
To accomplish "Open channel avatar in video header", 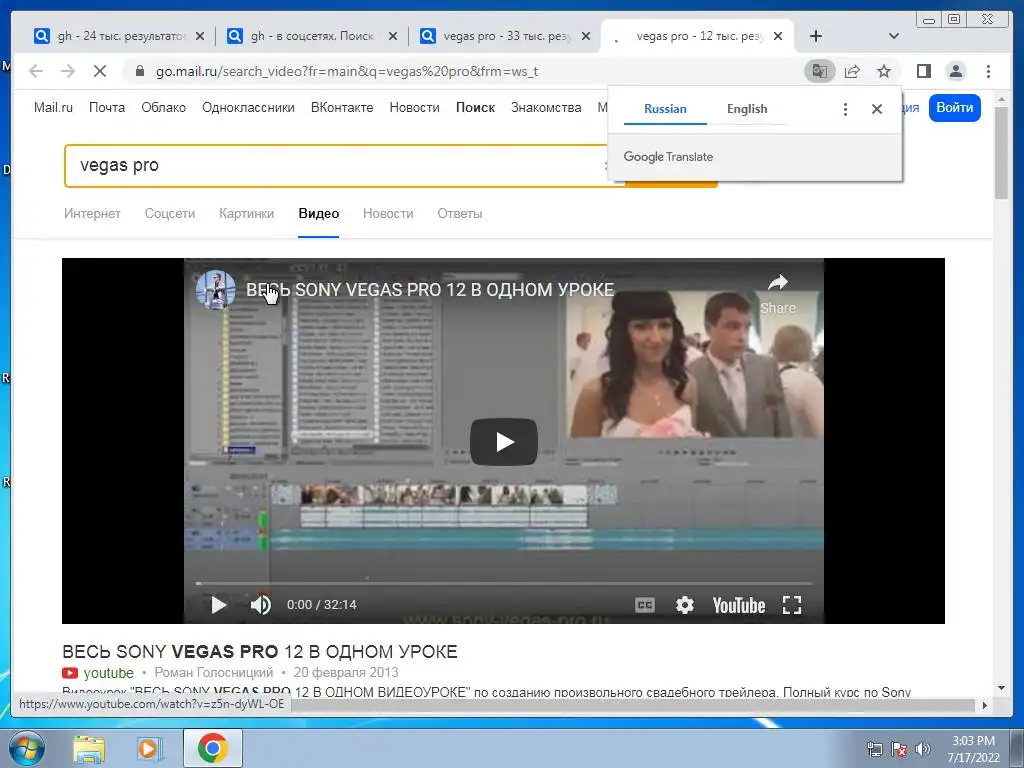I will pyautogui.click(x=216, y=289).
